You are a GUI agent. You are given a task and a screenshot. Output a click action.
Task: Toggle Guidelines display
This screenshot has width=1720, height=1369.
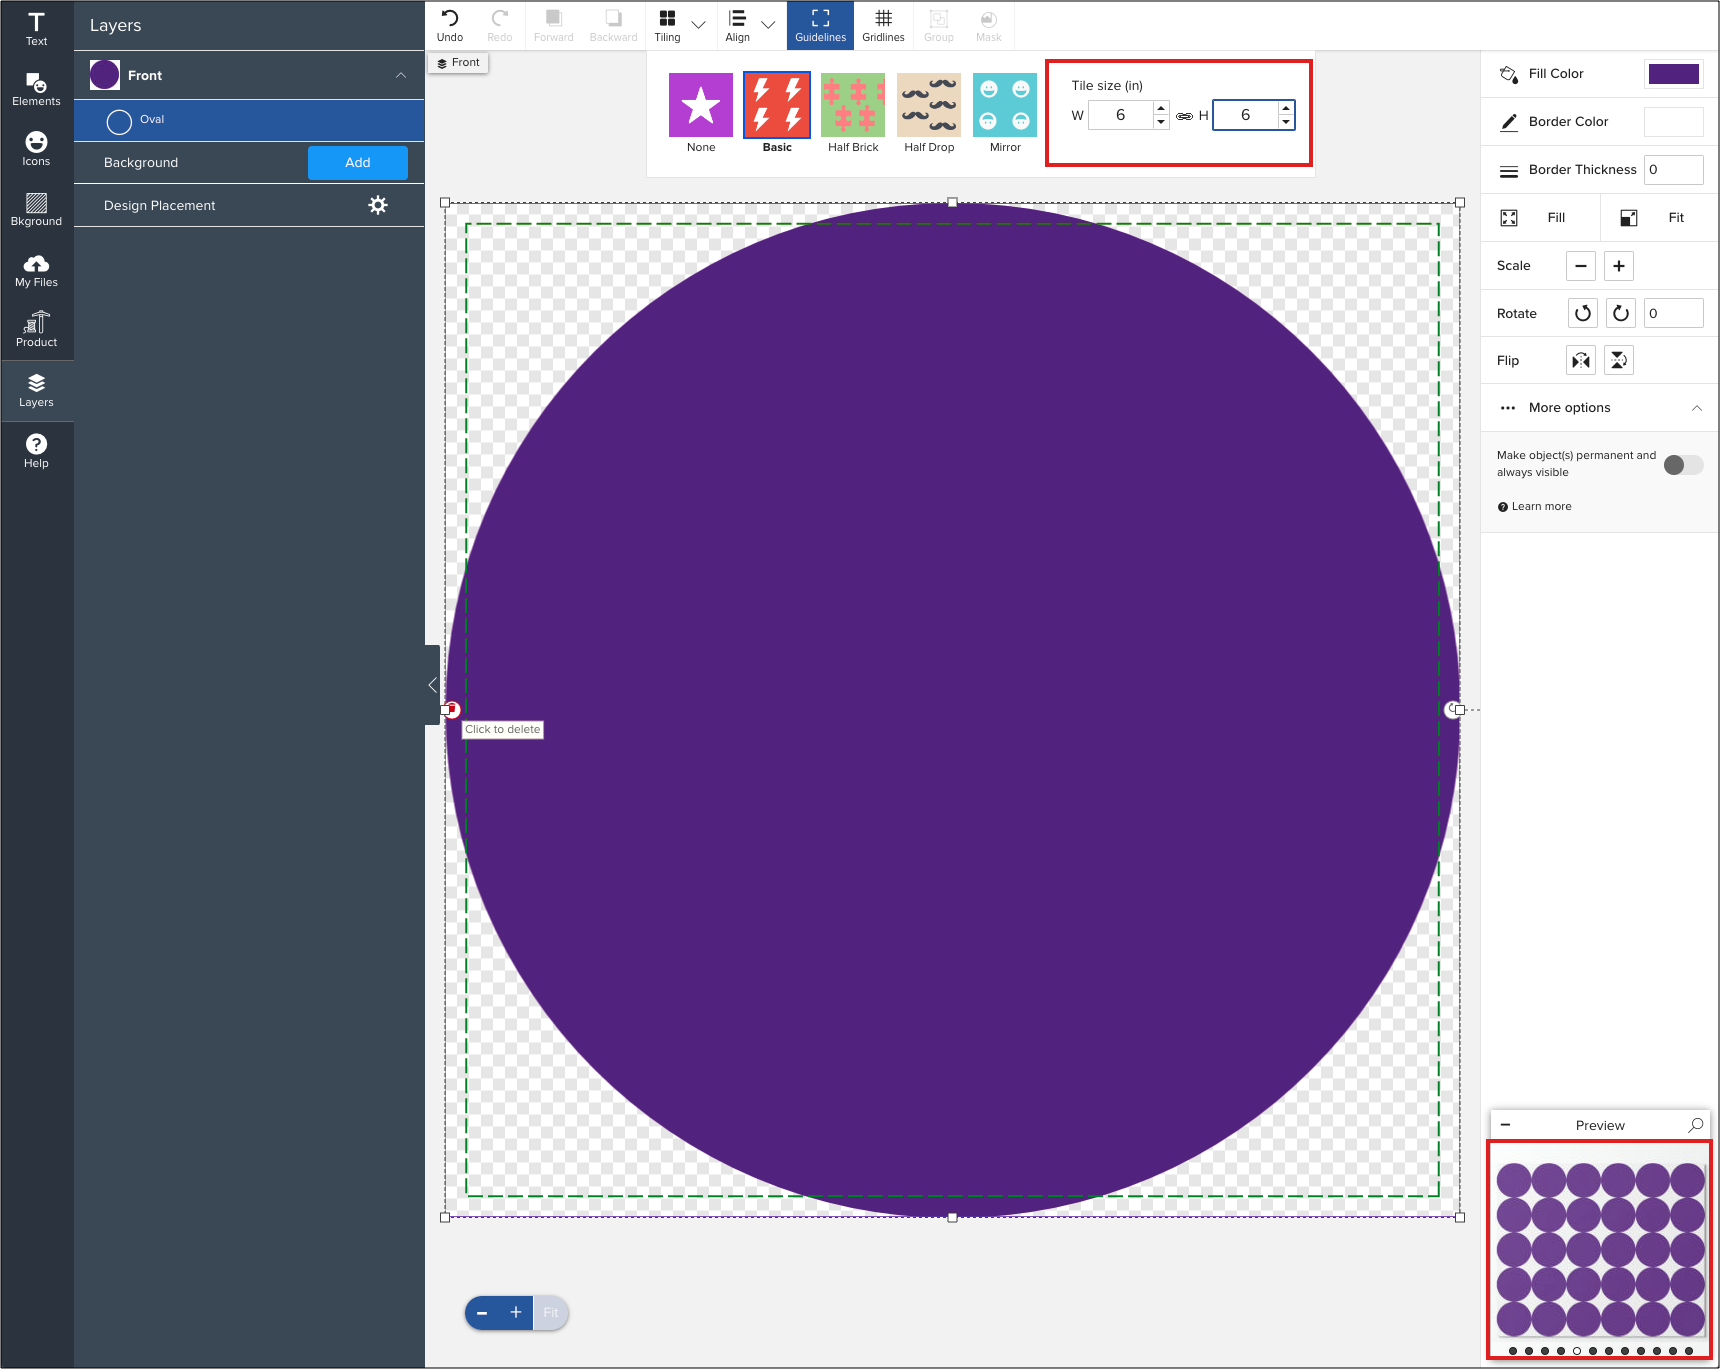click(820, 26)
